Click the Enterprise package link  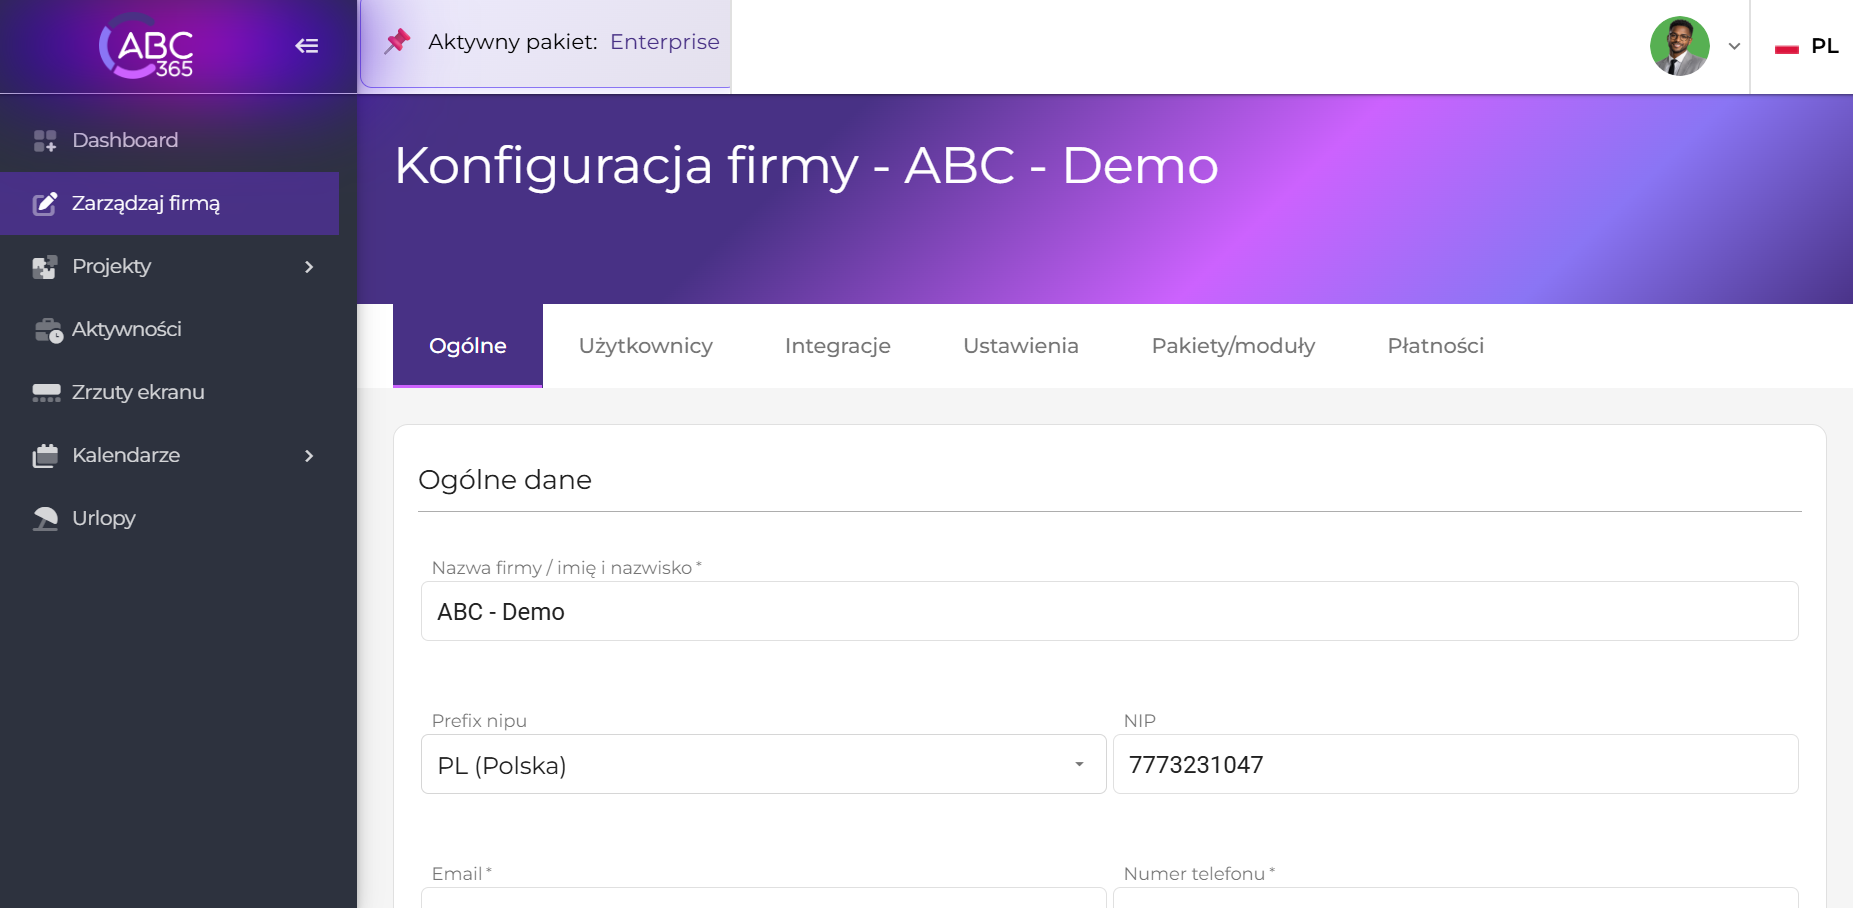[664, 41]
